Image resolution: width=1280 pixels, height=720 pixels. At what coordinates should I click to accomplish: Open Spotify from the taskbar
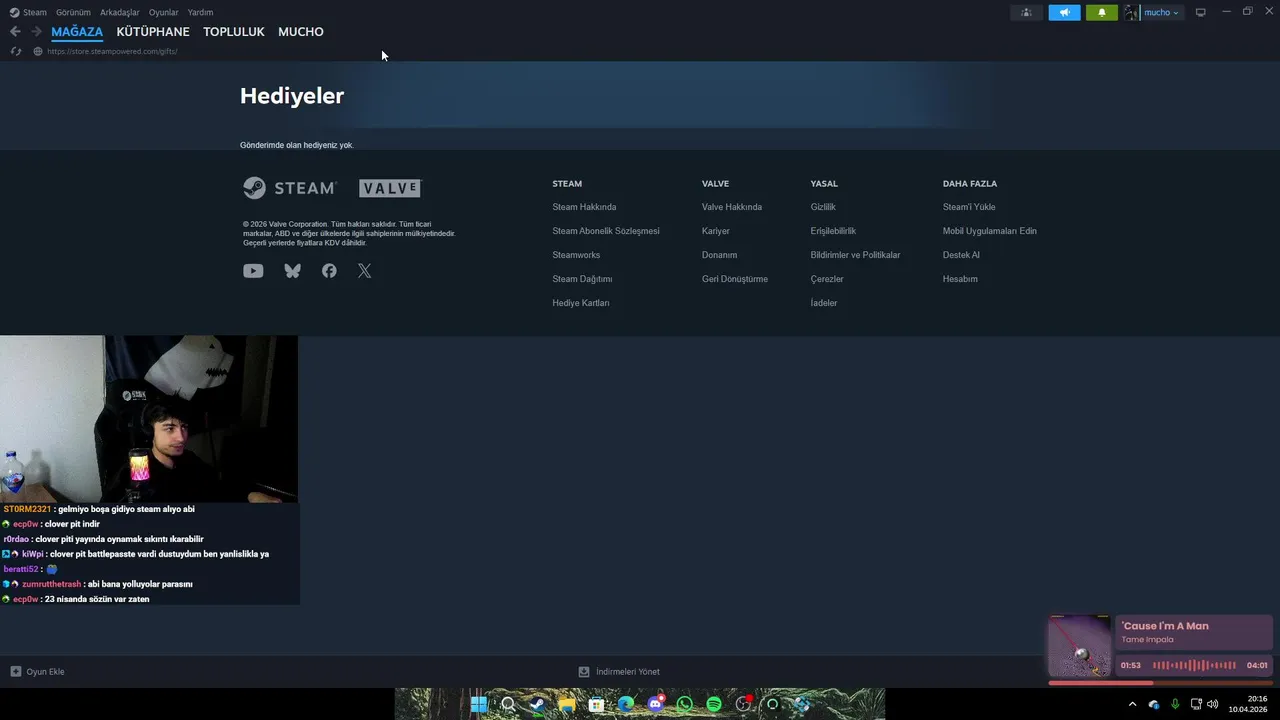click(x=714, y=704)
